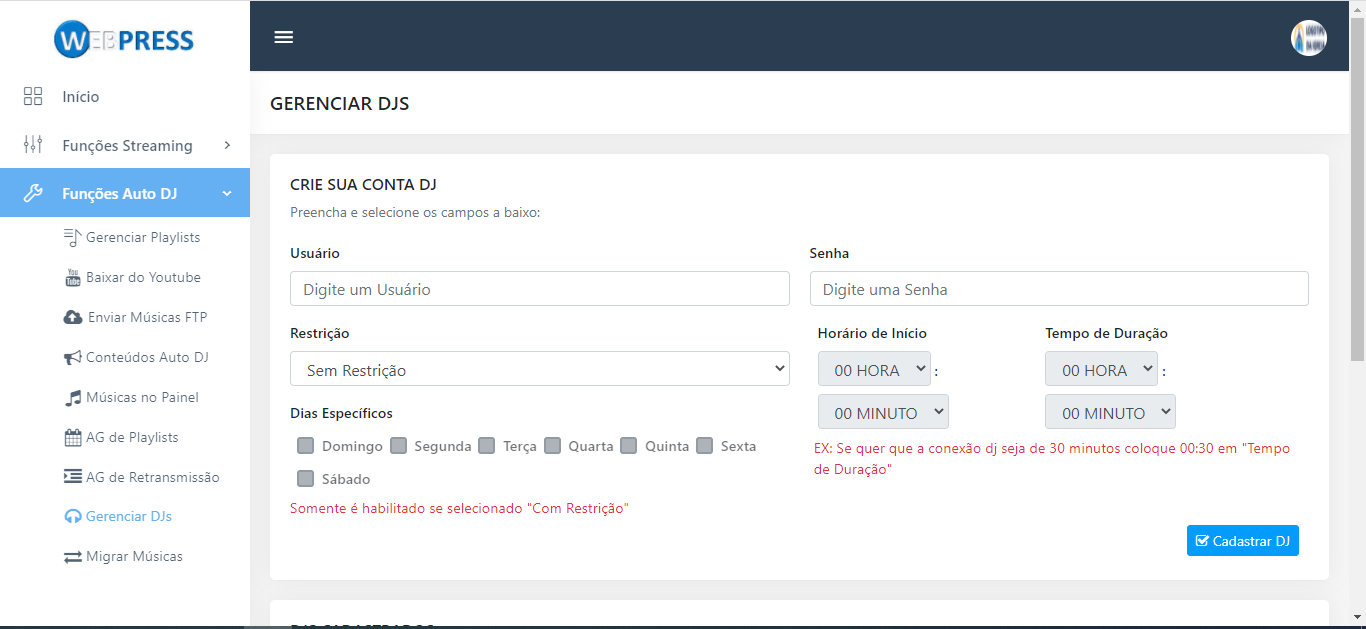Tick the Sábado checkbox
Image resolution: width=1366 pixels, height=629 pixels.
[306, 479]
